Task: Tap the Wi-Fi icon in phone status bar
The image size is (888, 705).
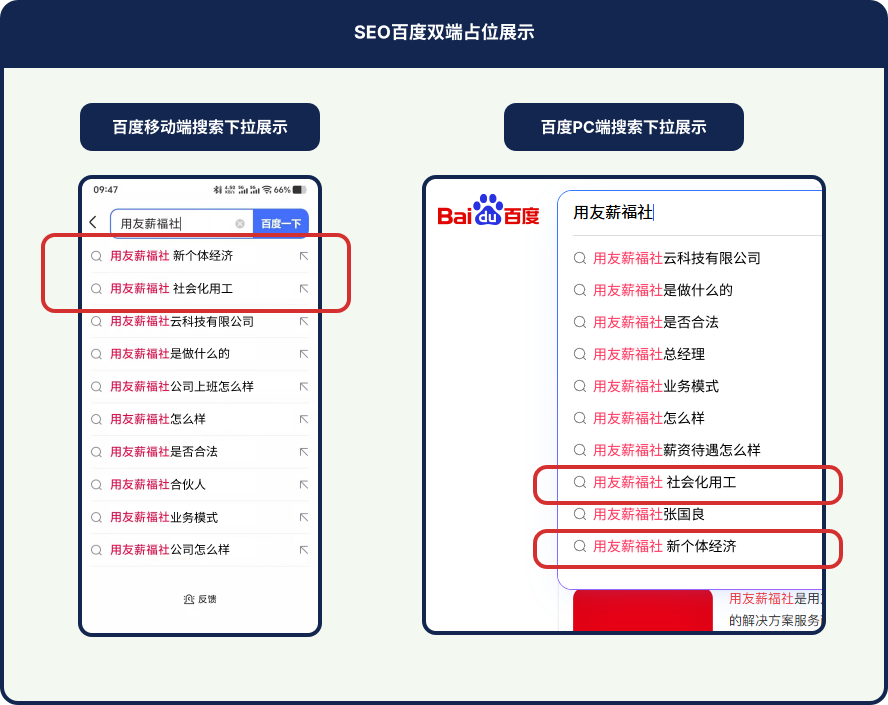Action: 267,190
